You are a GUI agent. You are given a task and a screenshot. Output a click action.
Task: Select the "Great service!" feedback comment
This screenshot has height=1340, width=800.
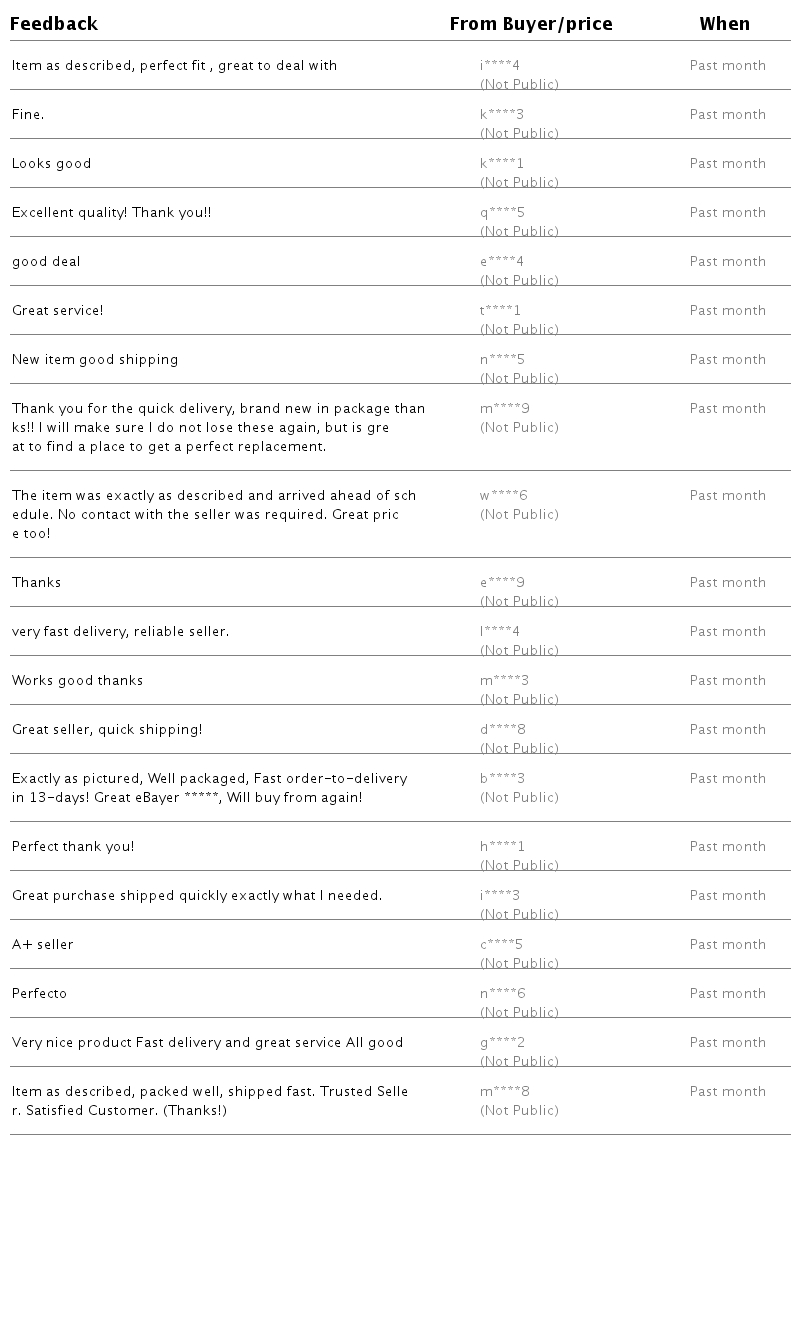(x=57, y=311)
